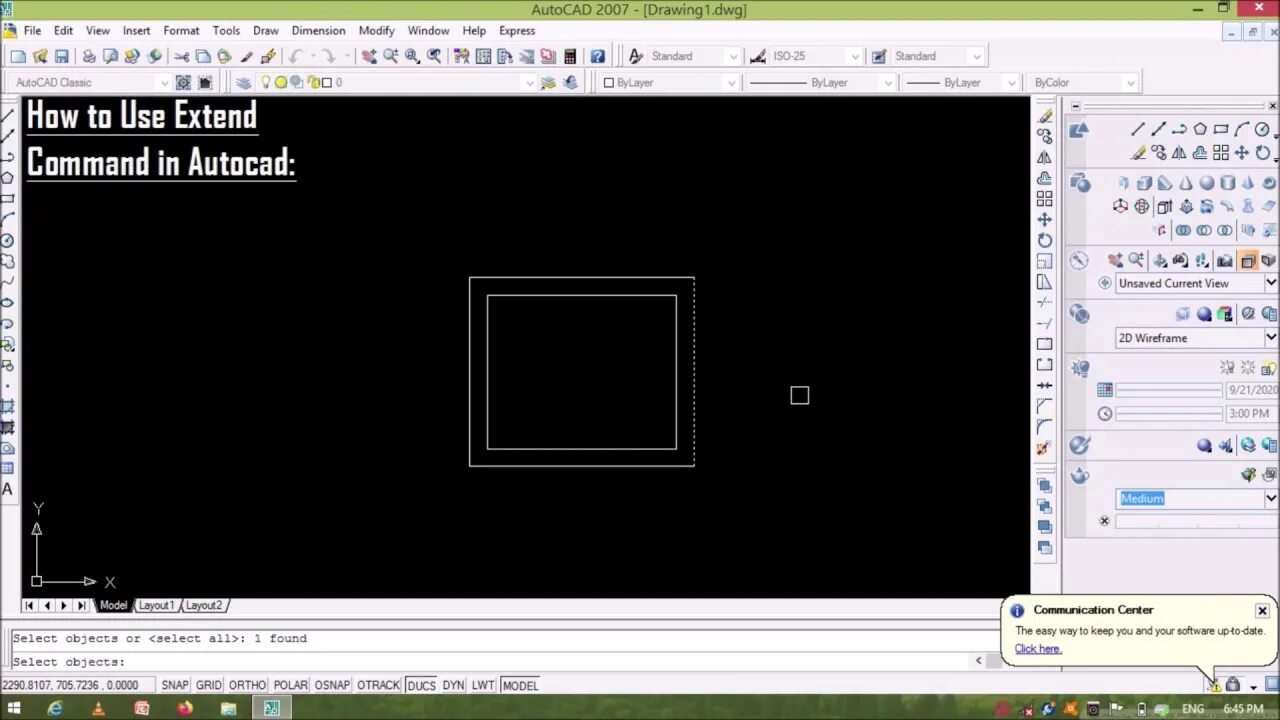
Task: Toggle SNAP mode in status bar
Action: click(175, 685)
